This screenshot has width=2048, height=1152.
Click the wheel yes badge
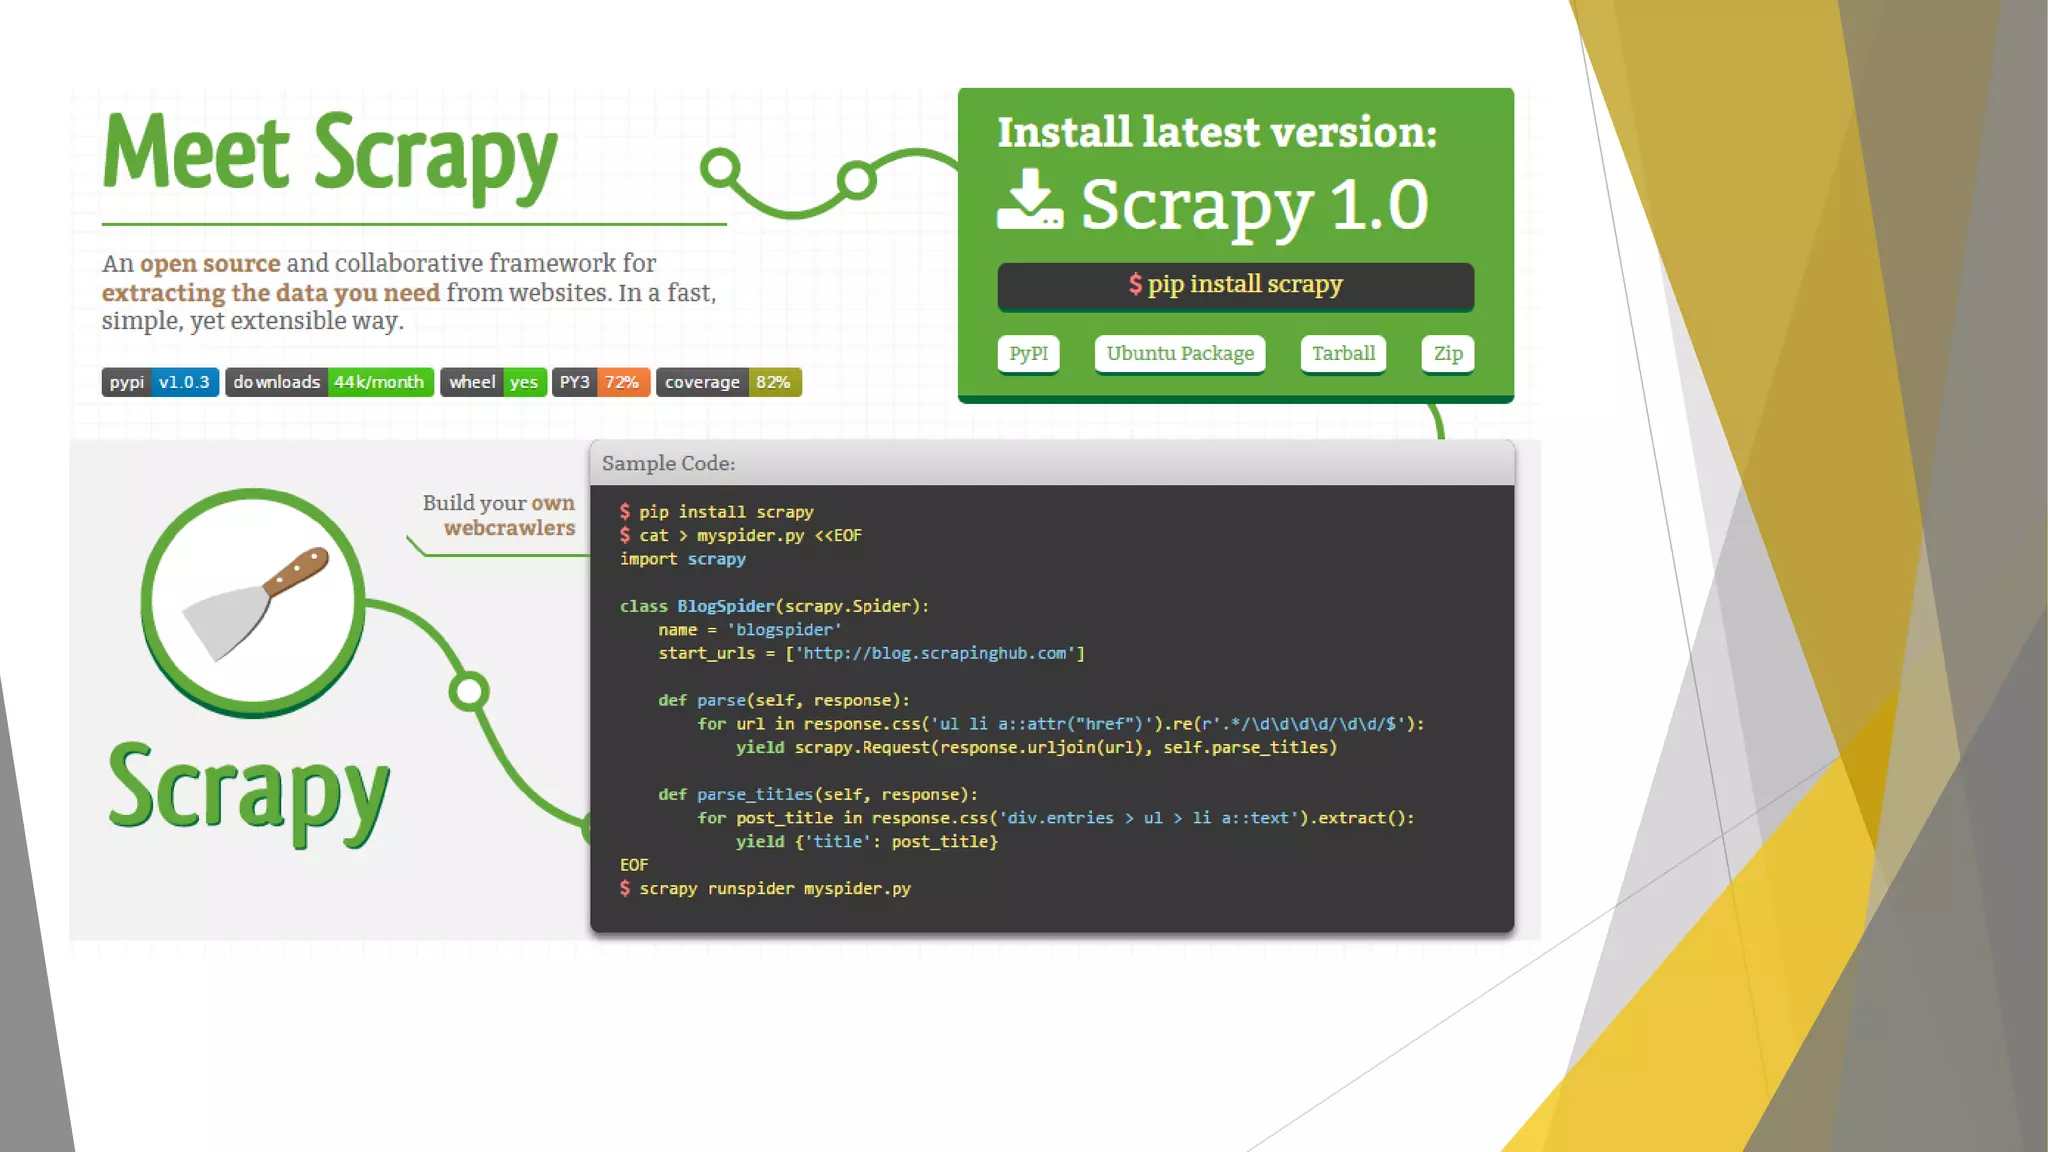coord(493,382)
